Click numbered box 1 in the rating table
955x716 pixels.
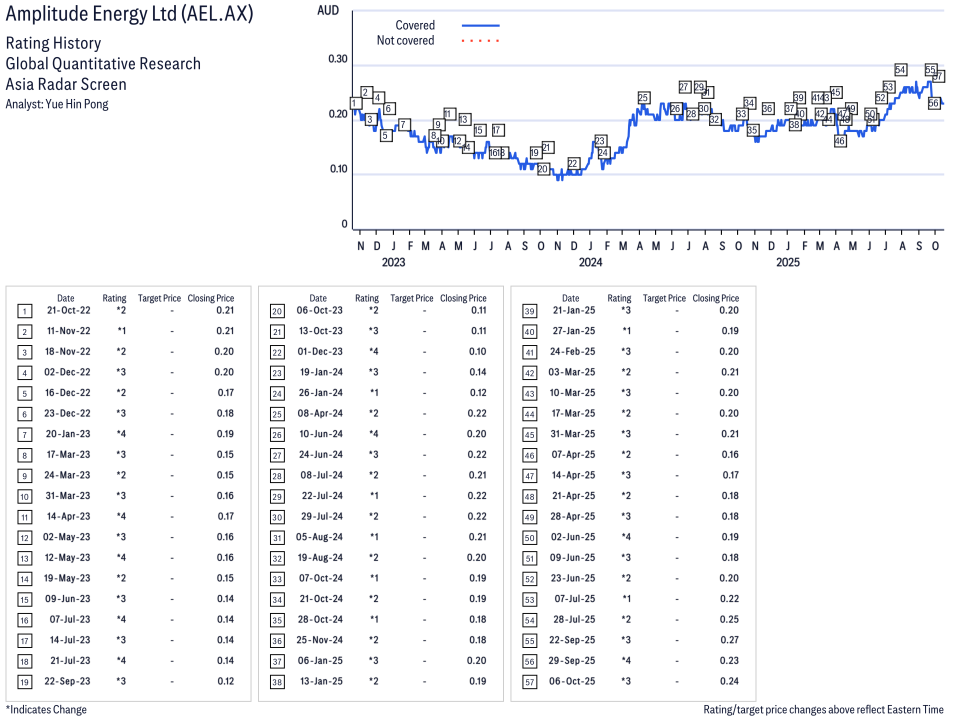click(x=25, y=311)
